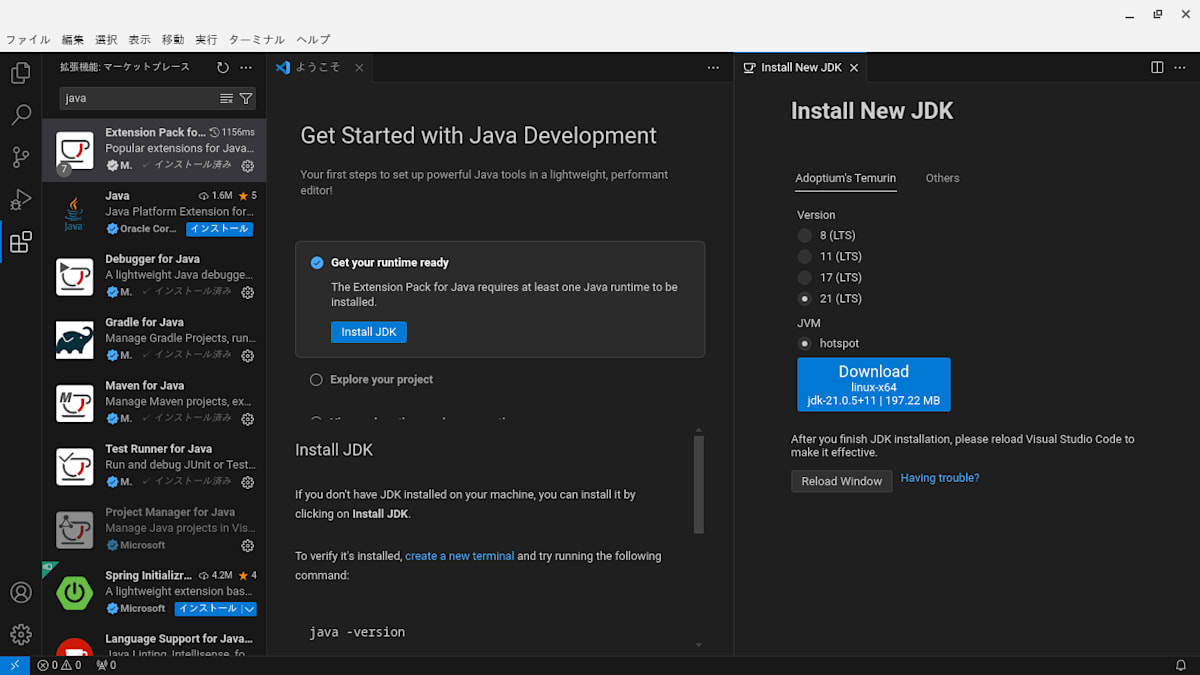Open Spring Initializr install dropdown arrow
This screenshot has width=1200, height=675.
pyautogui.click(x=249, y=608)
